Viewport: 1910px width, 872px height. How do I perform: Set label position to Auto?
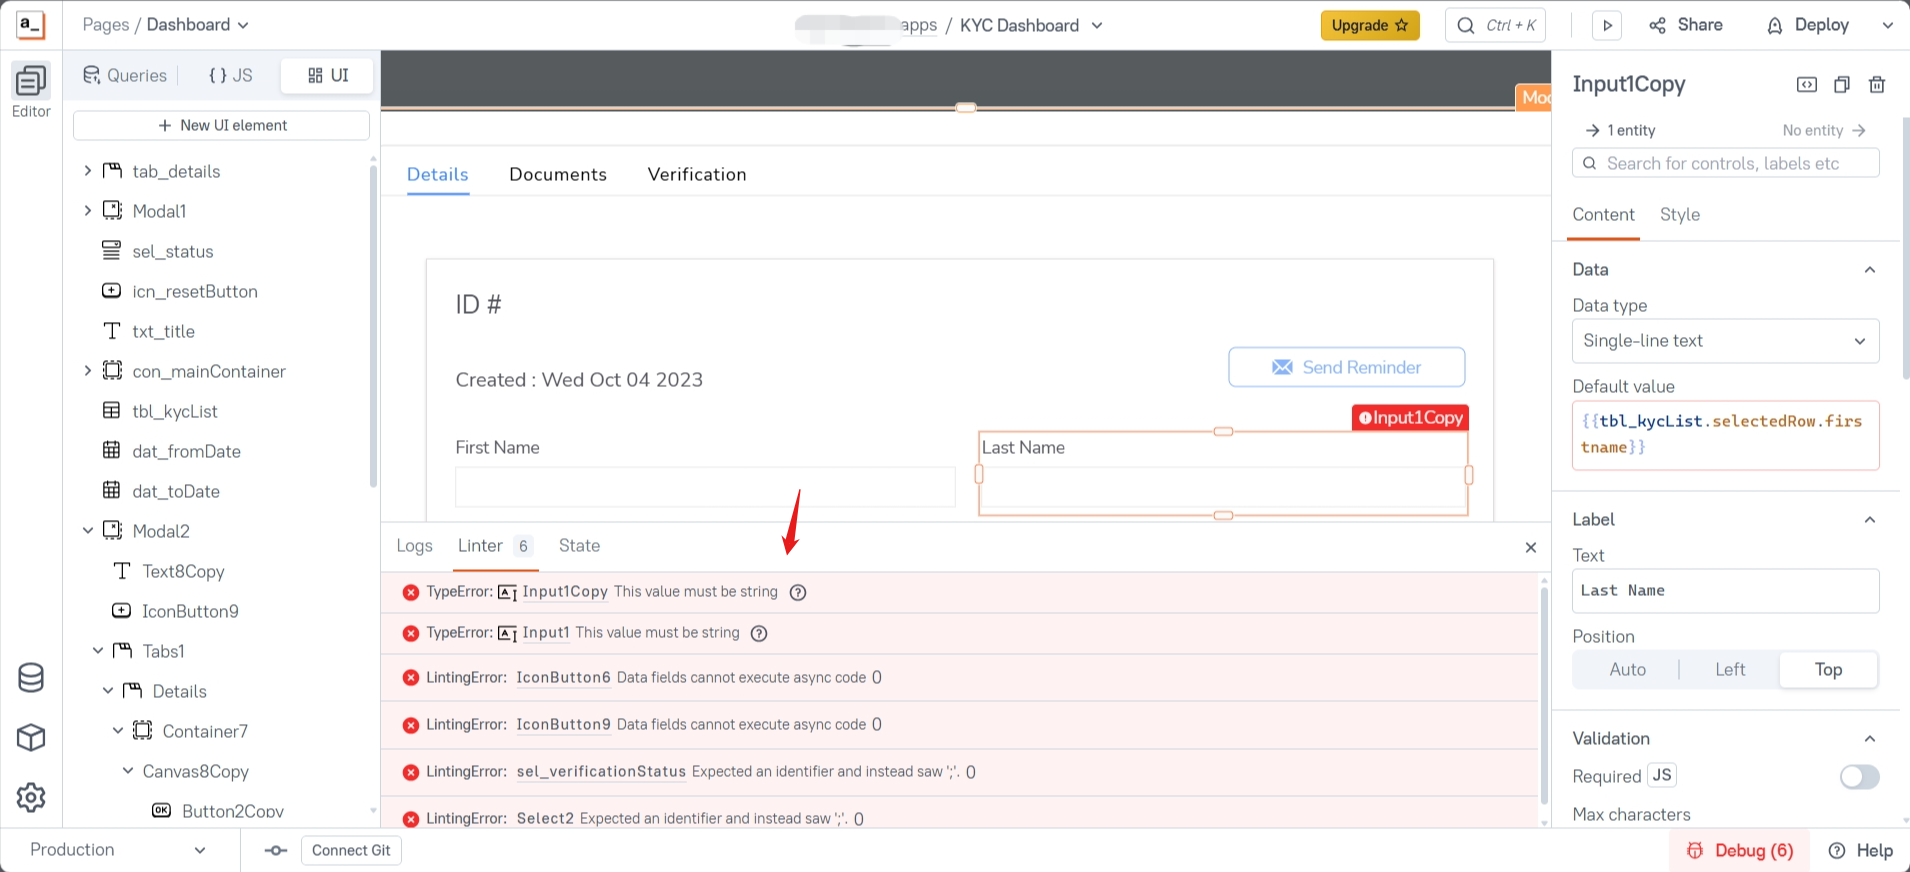[x=1627, y=670]
